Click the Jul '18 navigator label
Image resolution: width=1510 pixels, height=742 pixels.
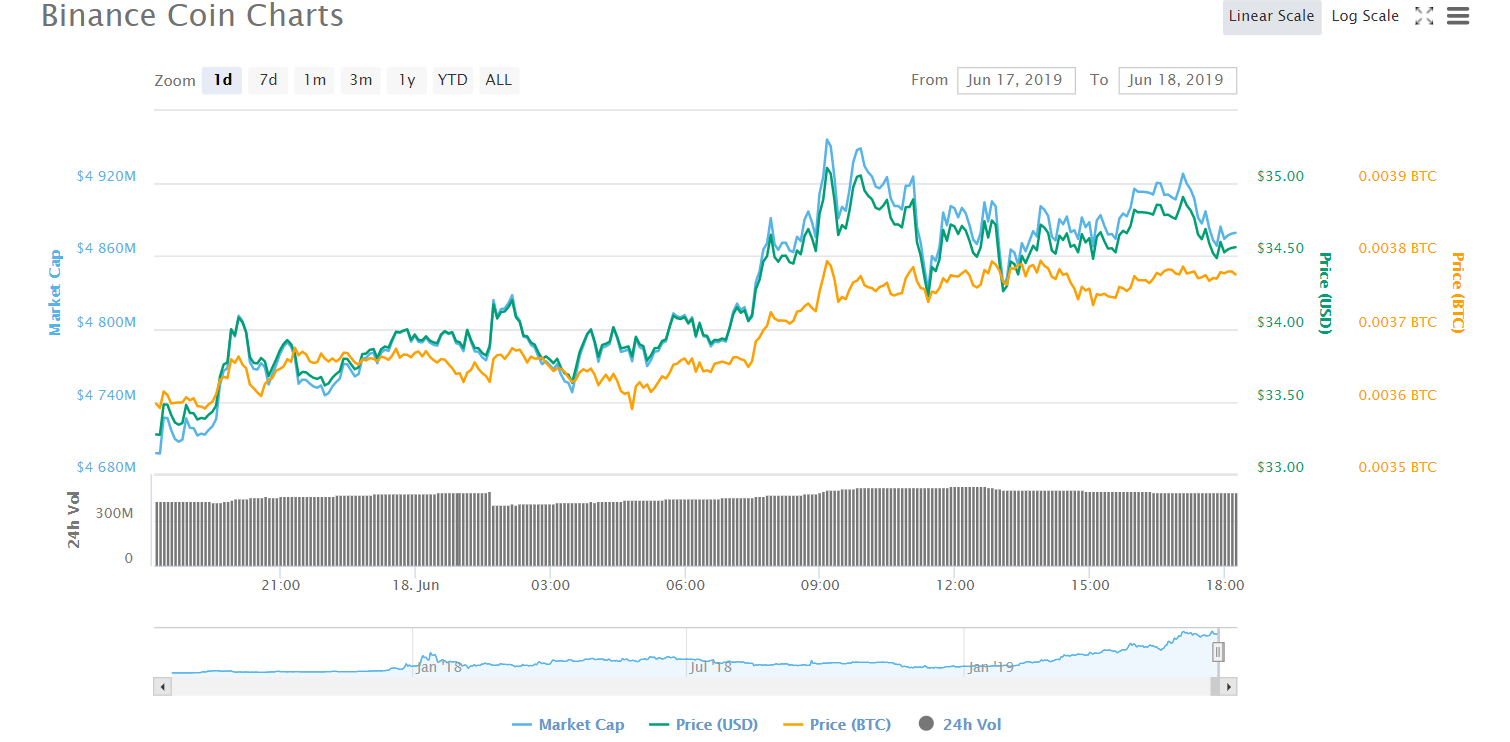(x=710, y=666)
